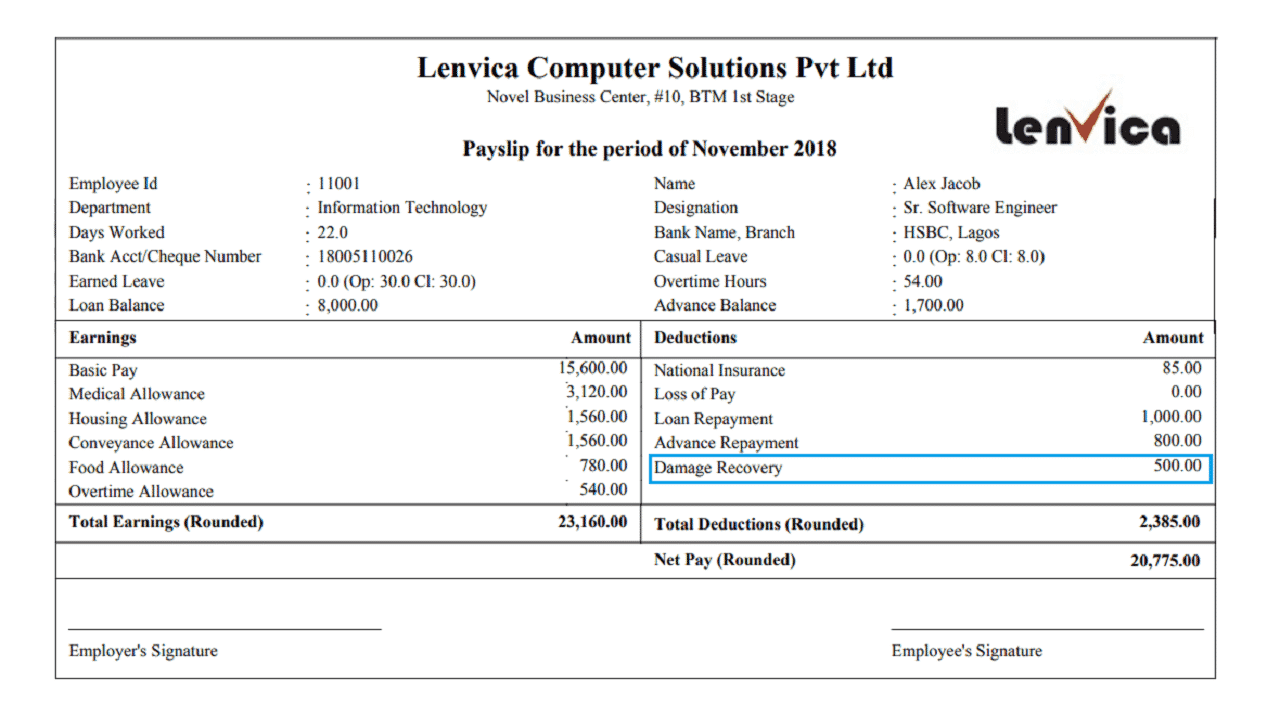Screen dimensions: 1280x720
Task: Click the 'Loss of Pay' label
Action: [x=695, y=395]
